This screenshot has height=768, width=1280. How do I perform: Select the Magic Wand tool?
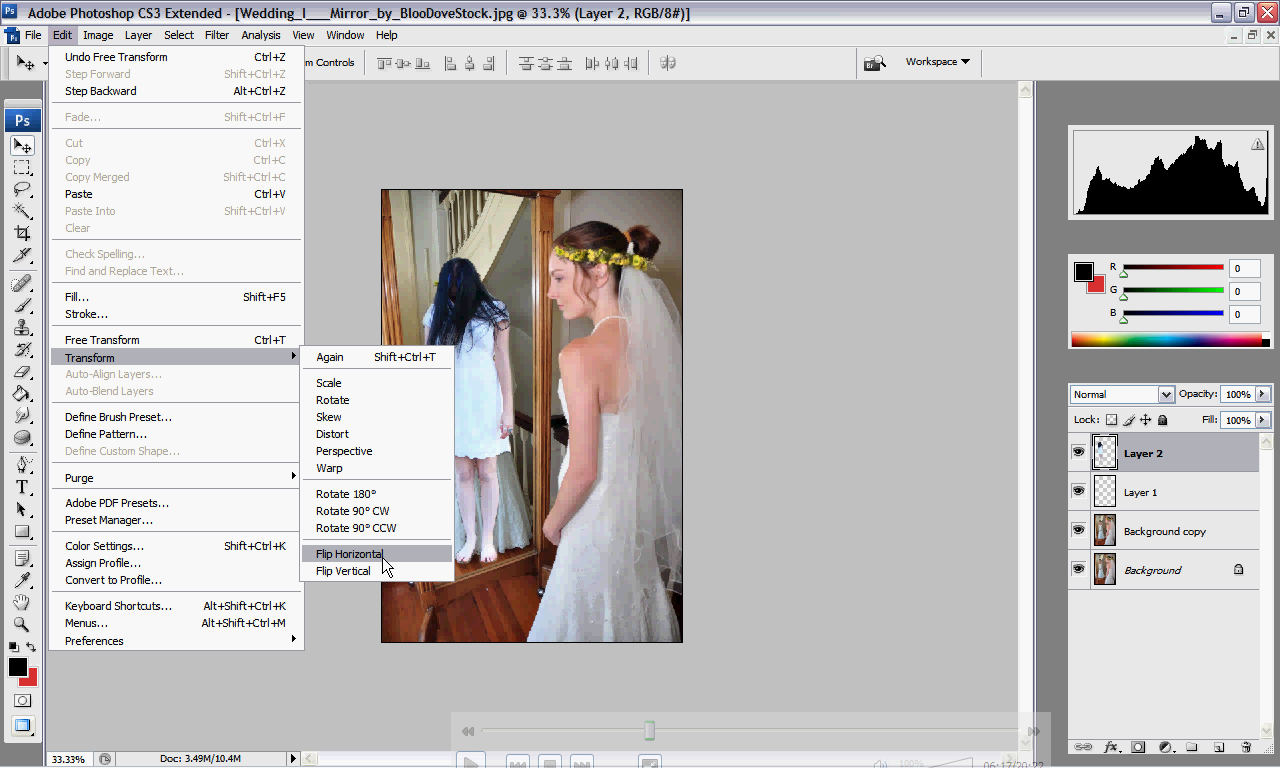click(x=22, y=210)
